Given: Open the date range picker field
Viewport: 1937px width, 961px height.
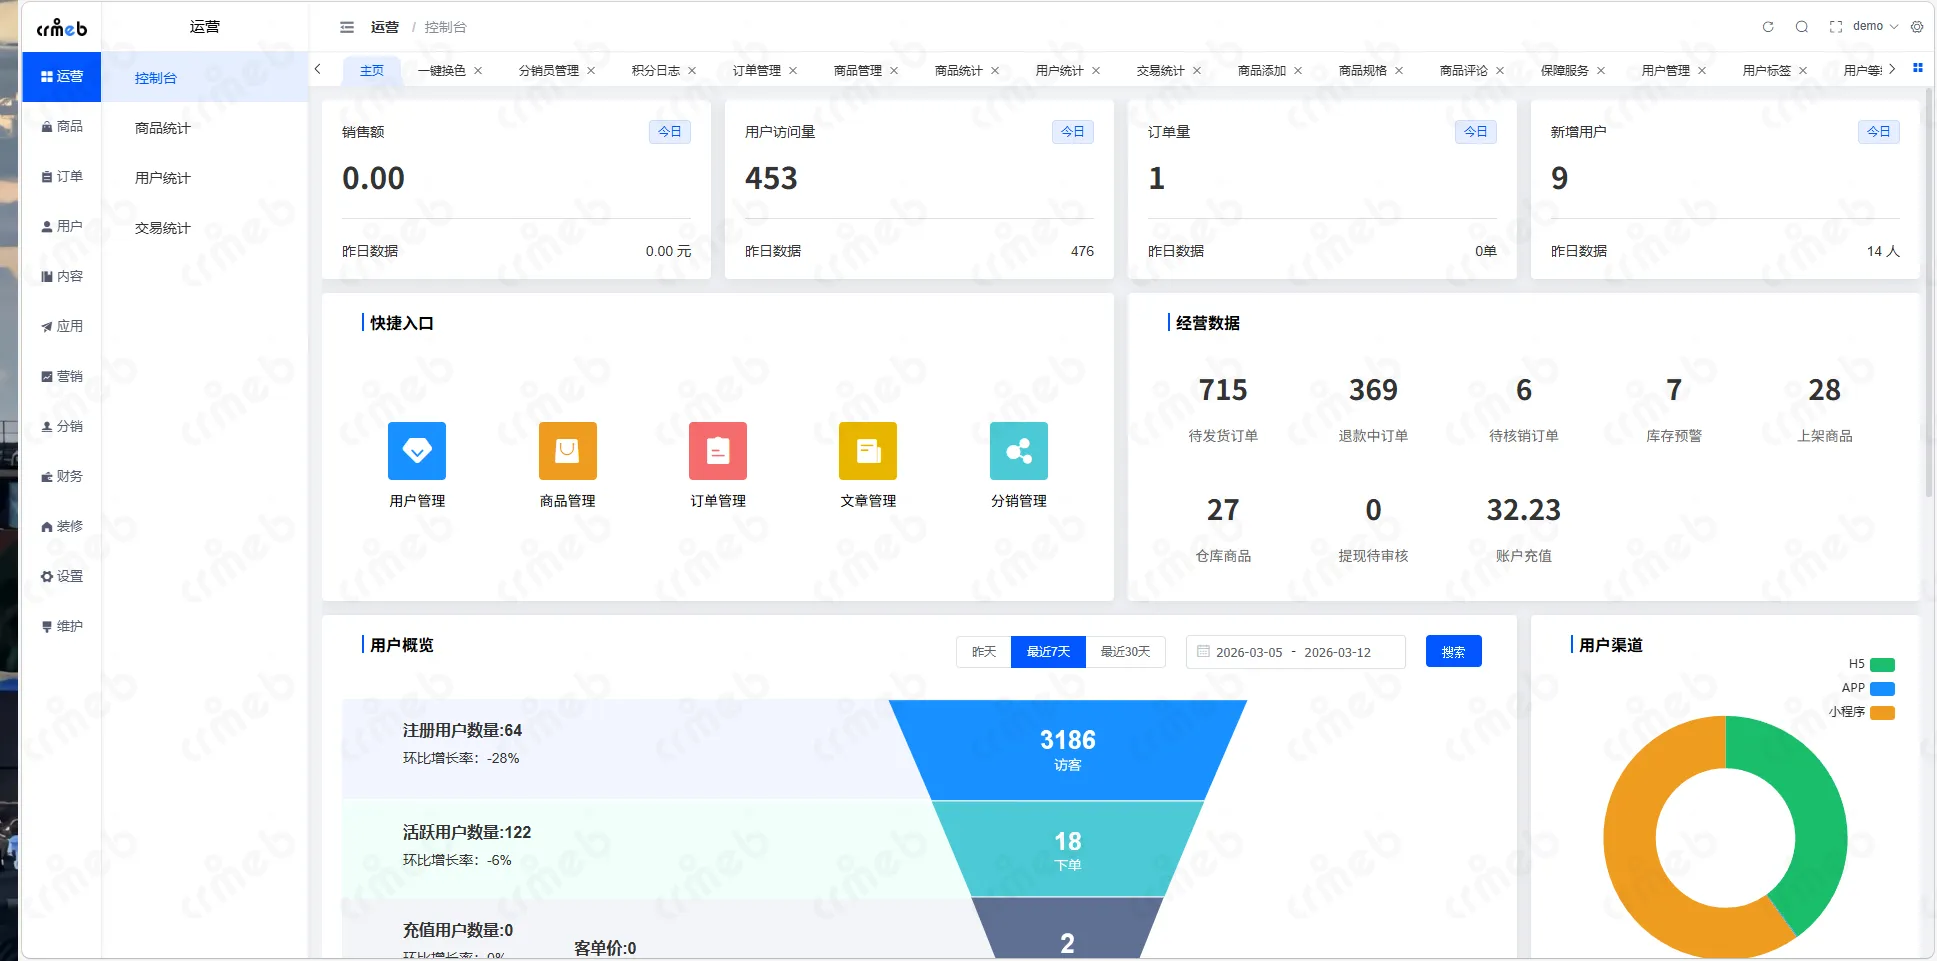Looking at the screenshot, I should (x=1295, y=651).
